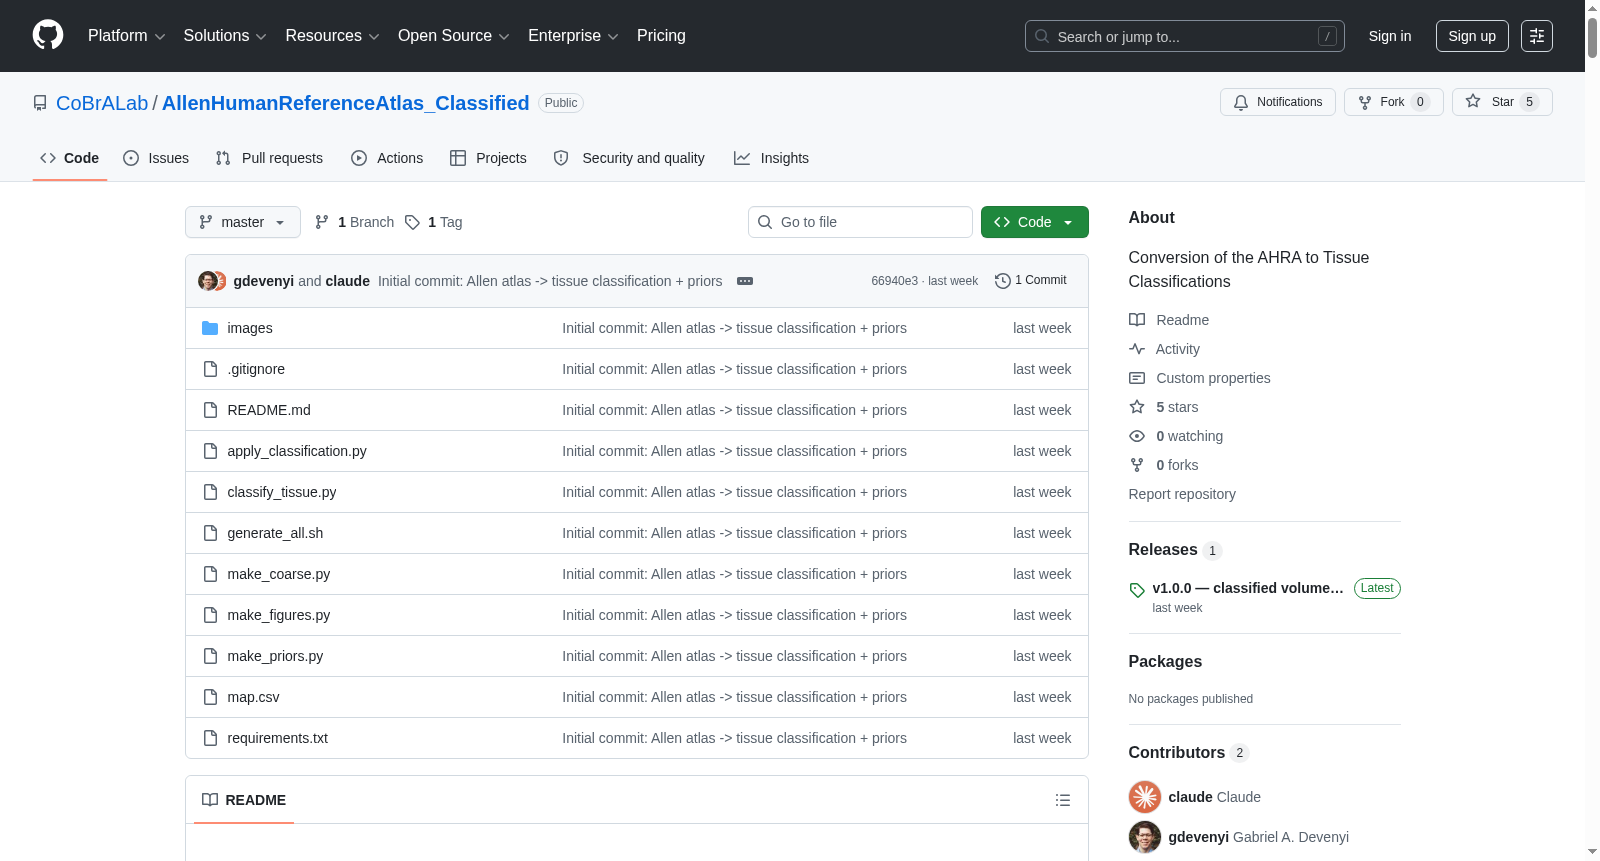Expand the Solutions menu

click(225, 36)
